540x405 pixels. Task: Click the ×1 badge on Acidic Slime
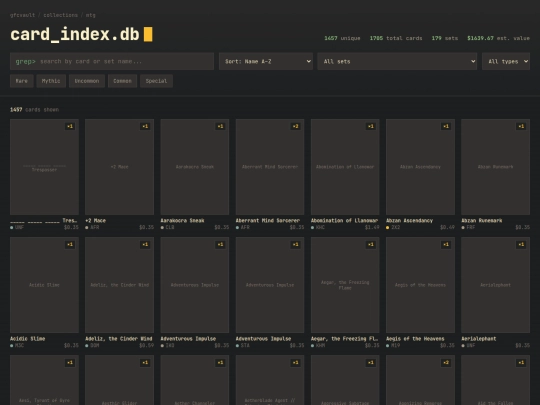(70, 245)
